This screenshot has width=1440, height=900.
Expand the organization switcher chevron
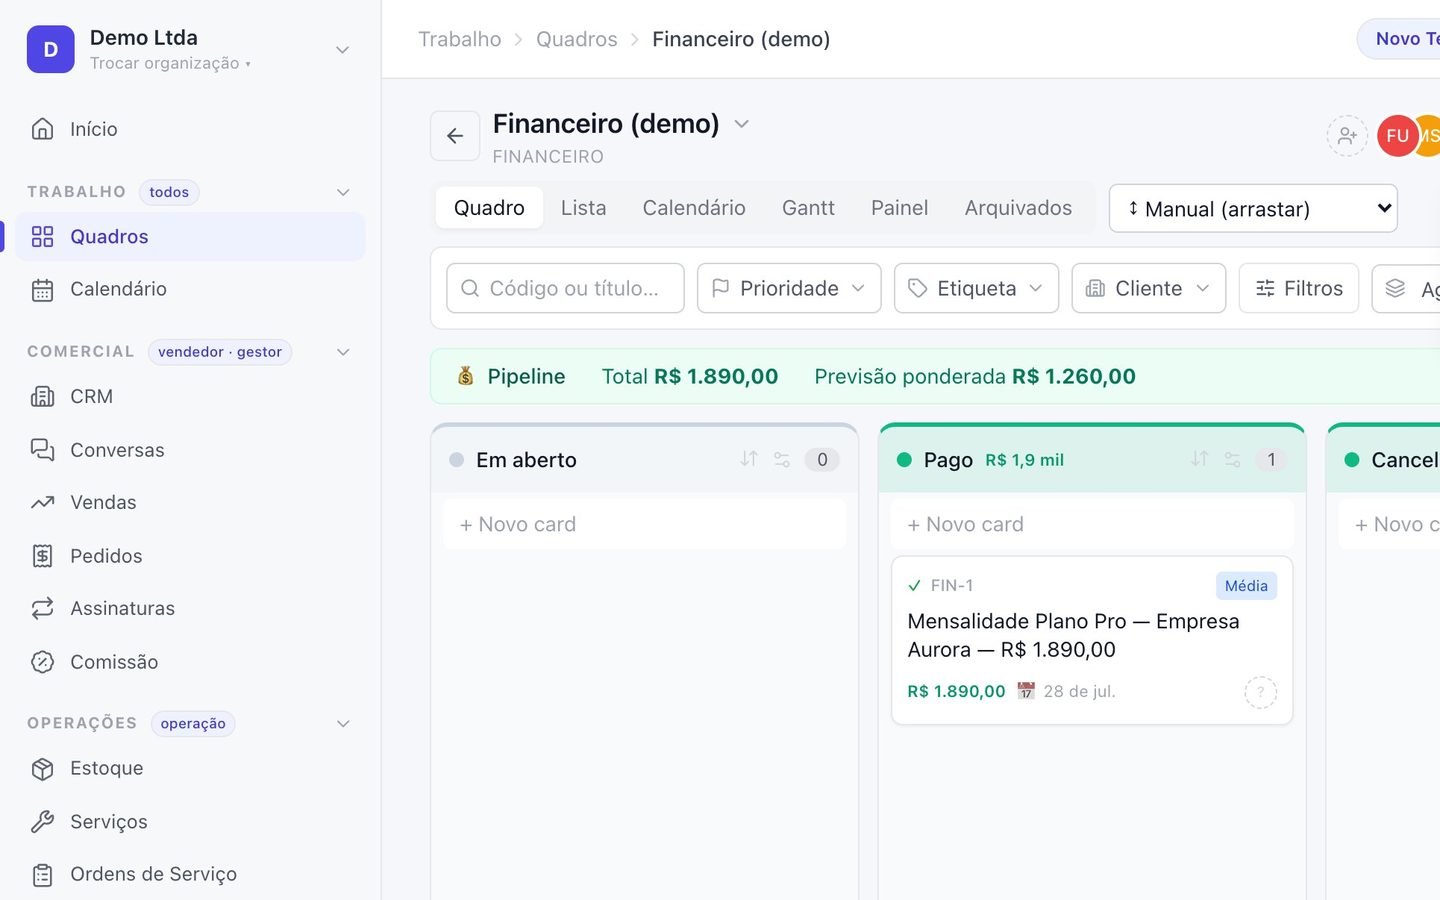pos(342,49)
